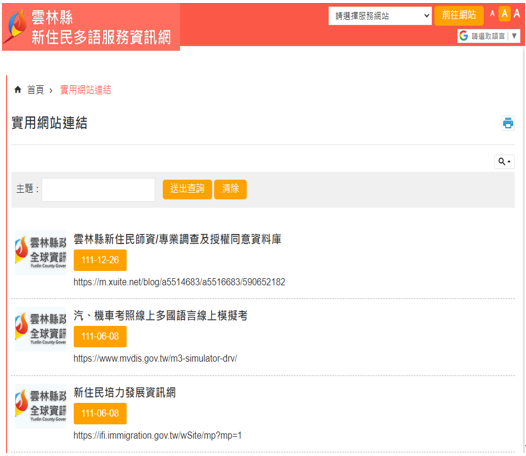Click the 前往網站 button
Screen dimensions: 526x456
click(x=459, y=15)
